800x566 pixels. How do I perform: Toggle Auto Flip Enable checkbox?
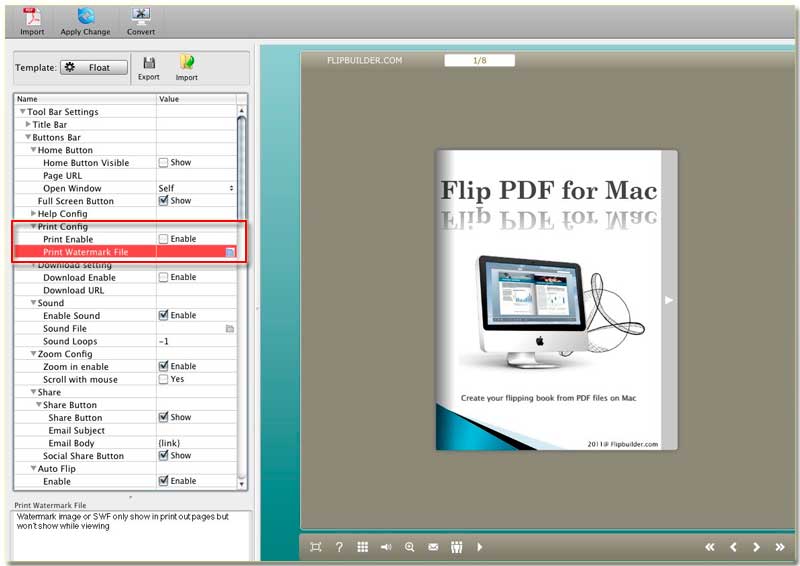coord(163,481)
